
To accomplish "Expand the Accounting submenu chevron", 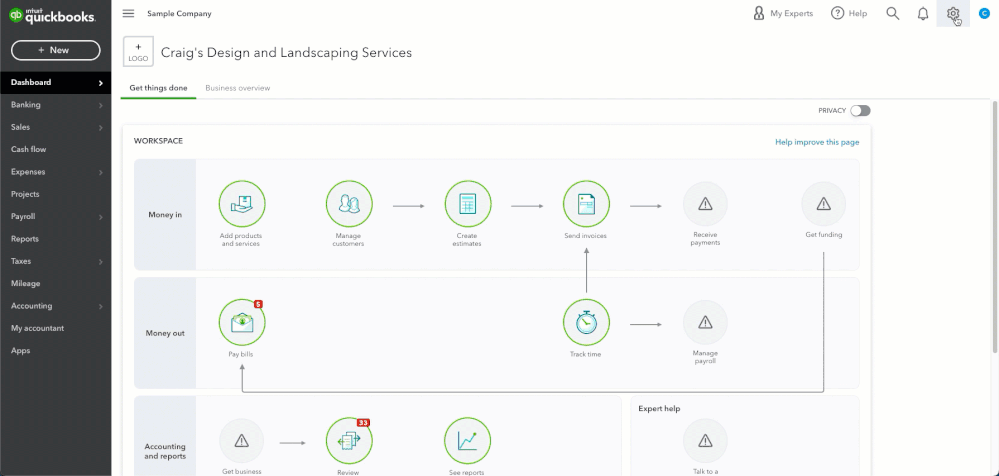I will (101, 307).
